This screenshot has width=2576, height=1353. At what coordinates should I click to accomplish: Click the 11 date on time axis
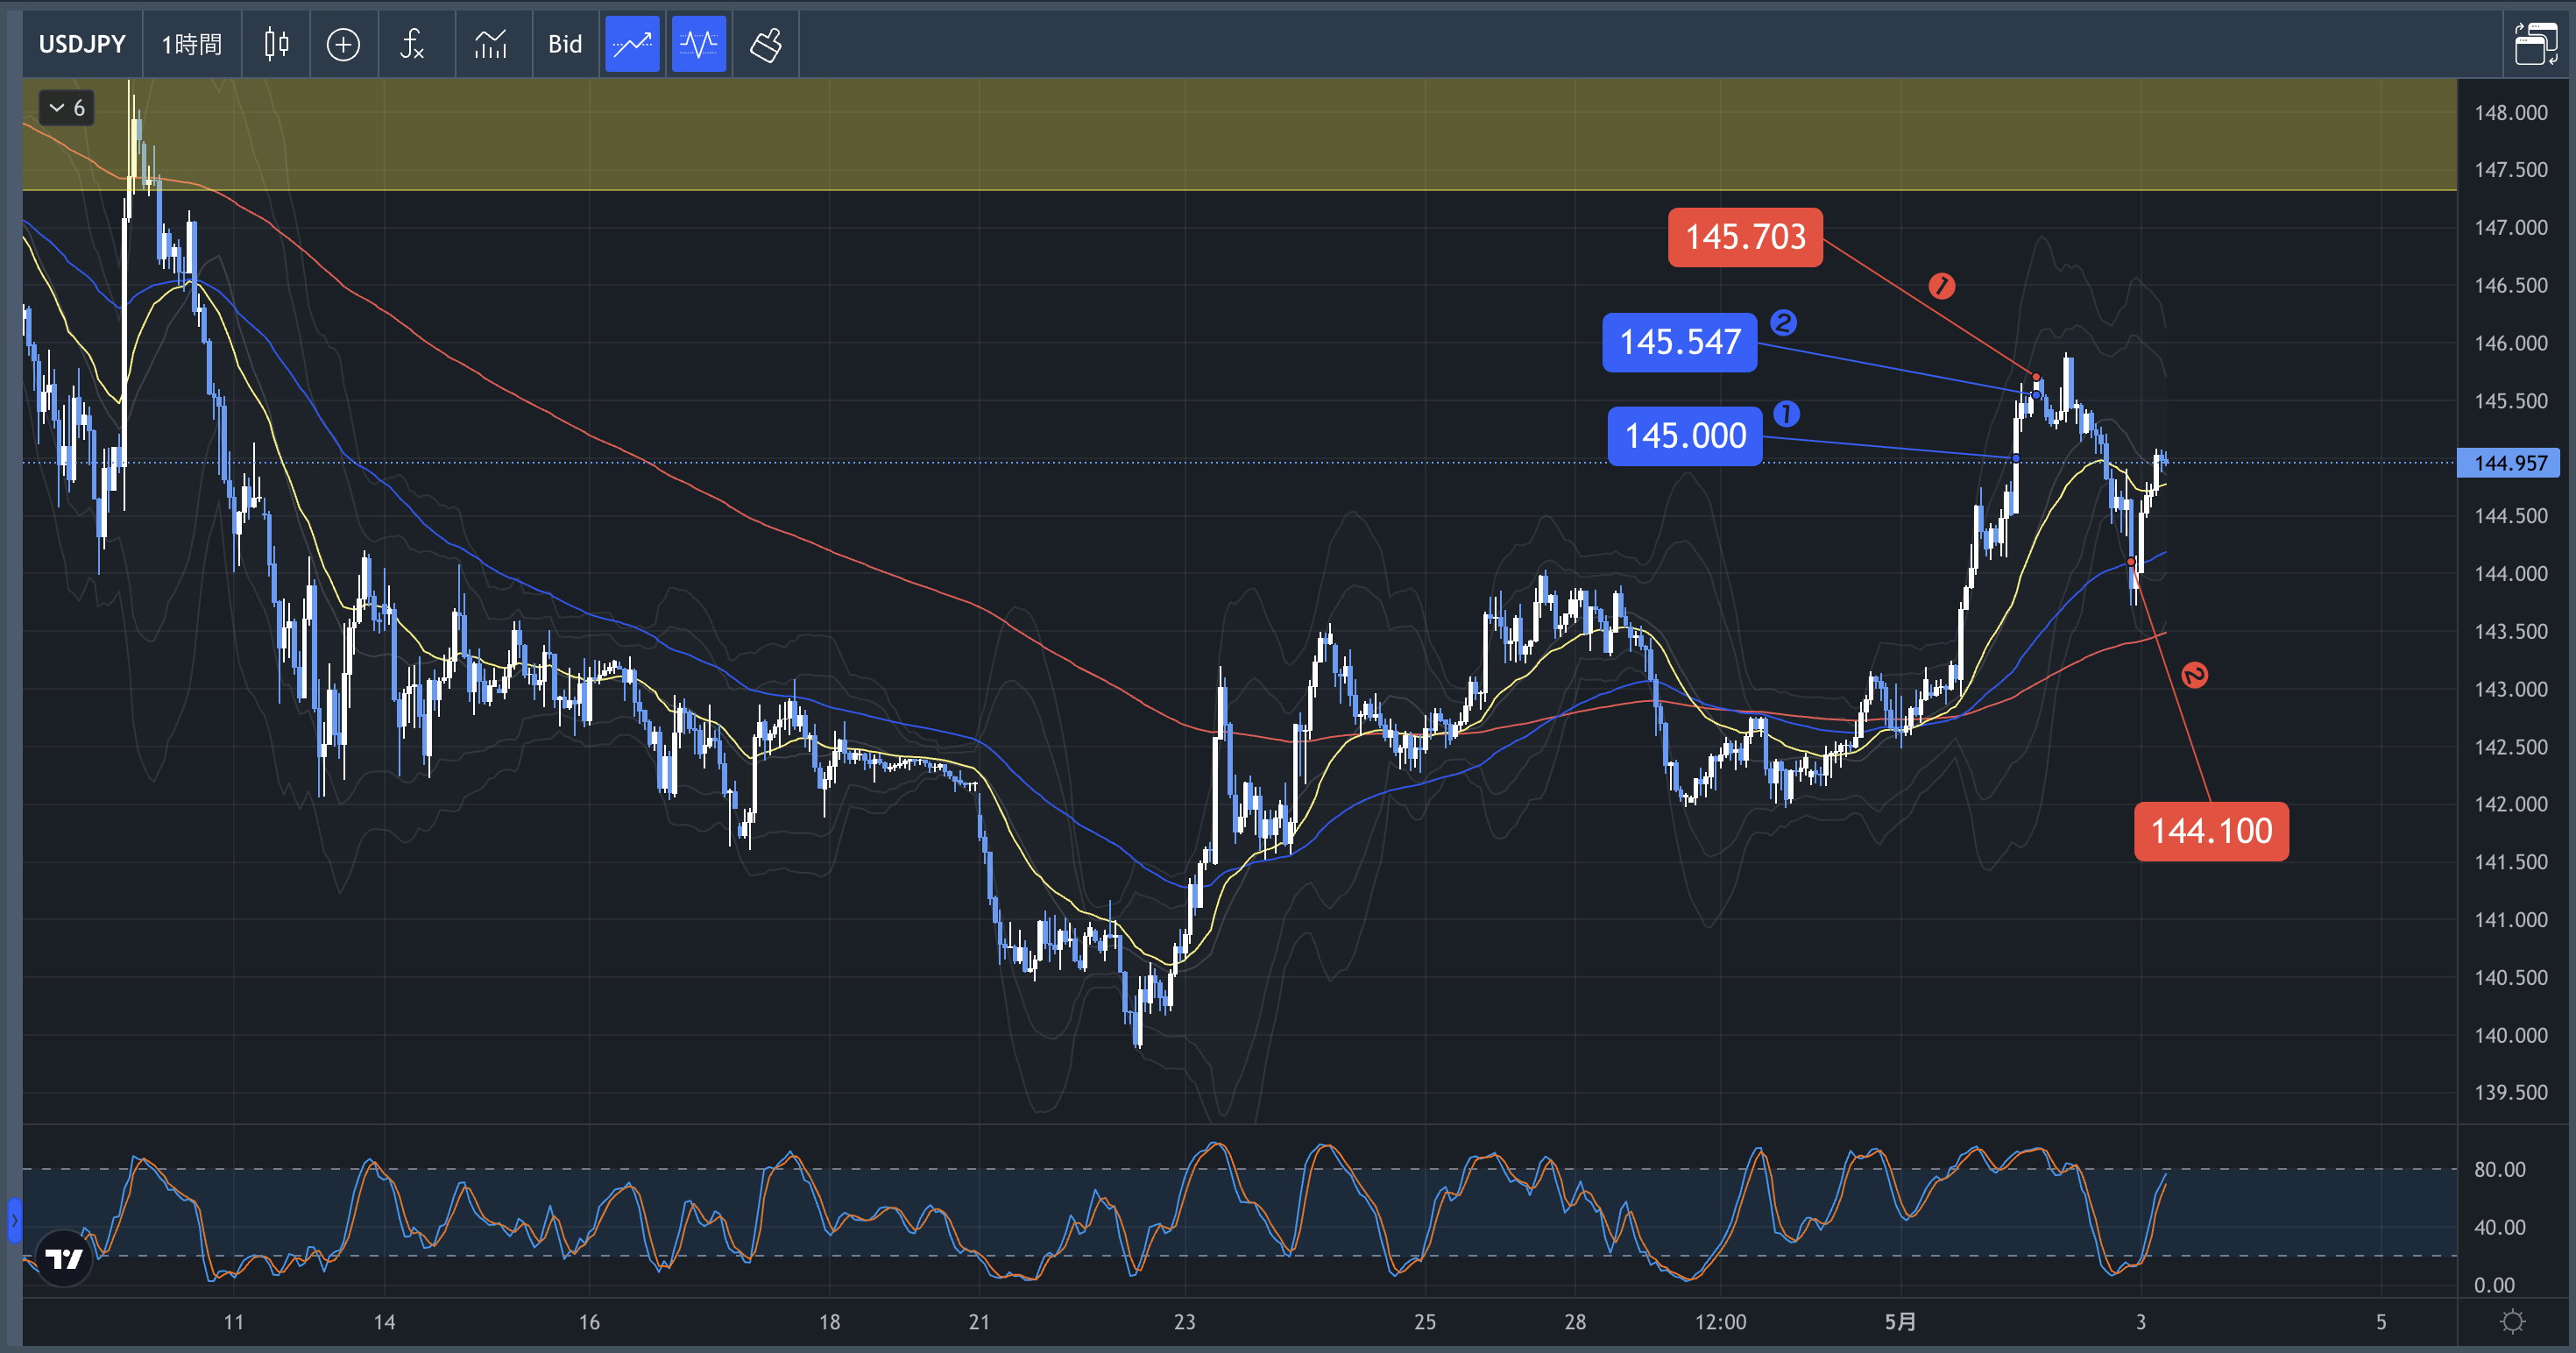(233, 1322)
